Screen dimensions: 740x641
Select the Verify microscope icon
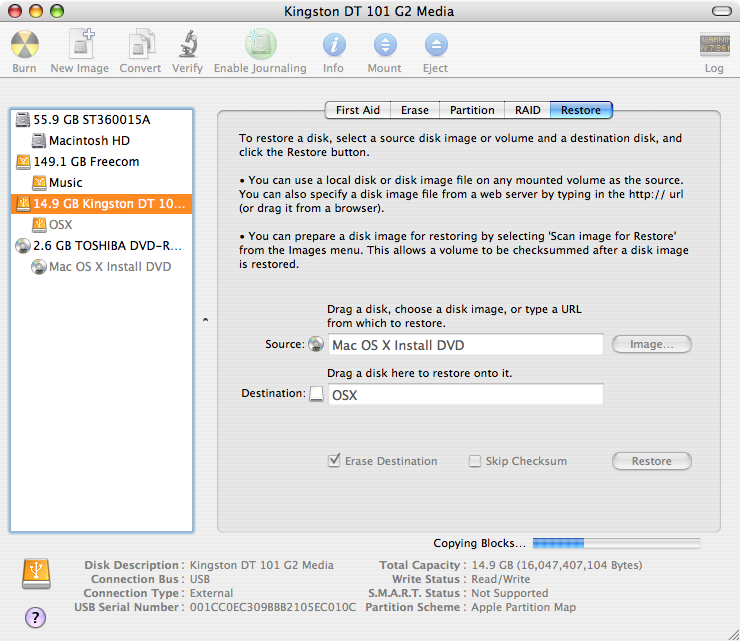coord(189,43)
